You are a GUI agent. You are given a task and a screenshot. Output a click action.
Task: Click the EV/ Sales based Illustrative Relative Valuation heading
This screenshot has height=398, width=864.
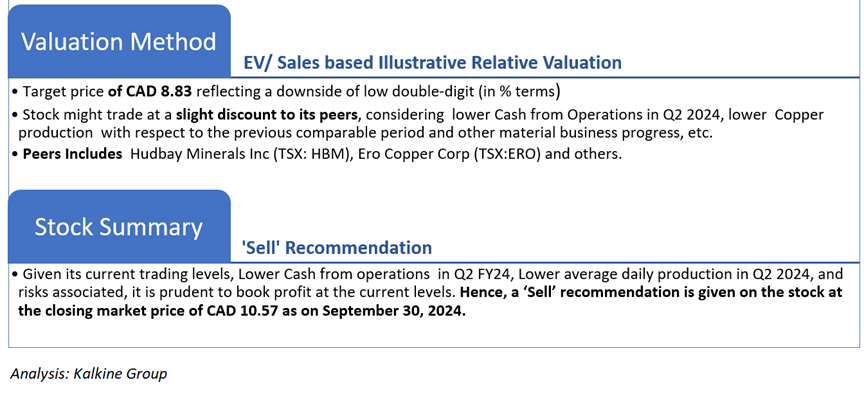coord(433,62)
